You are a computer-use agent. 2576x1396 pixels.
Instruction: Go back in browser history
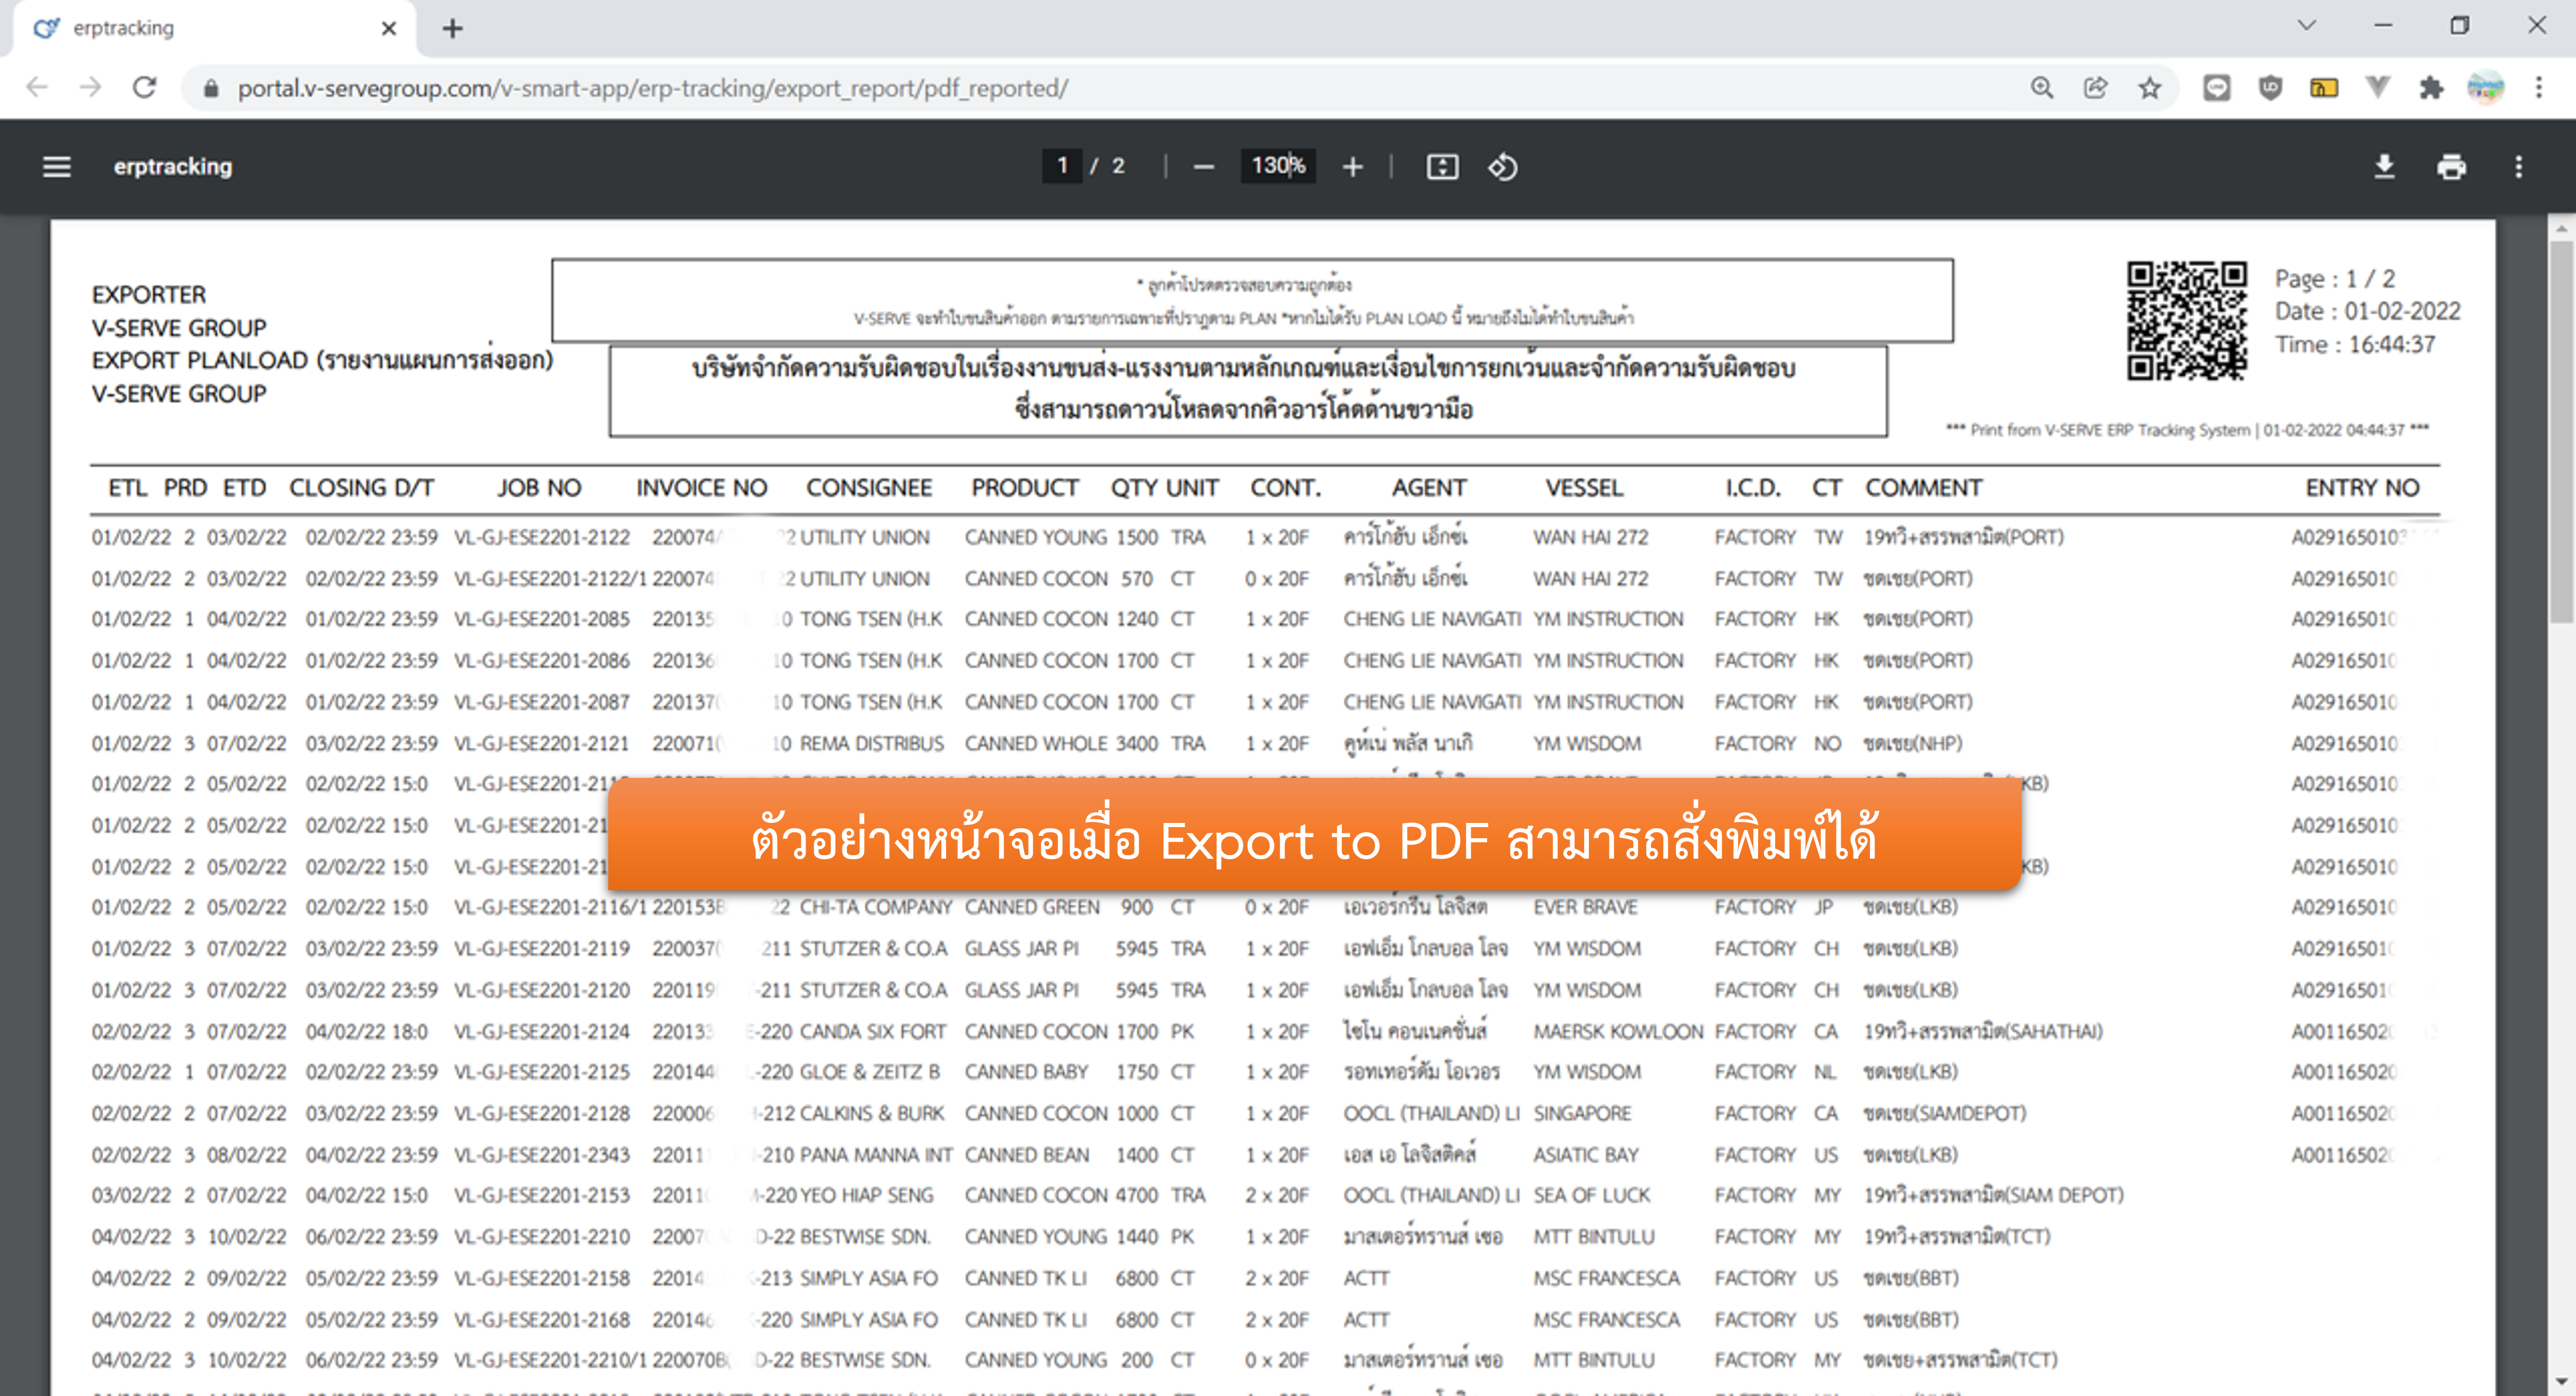coord(37,88)
